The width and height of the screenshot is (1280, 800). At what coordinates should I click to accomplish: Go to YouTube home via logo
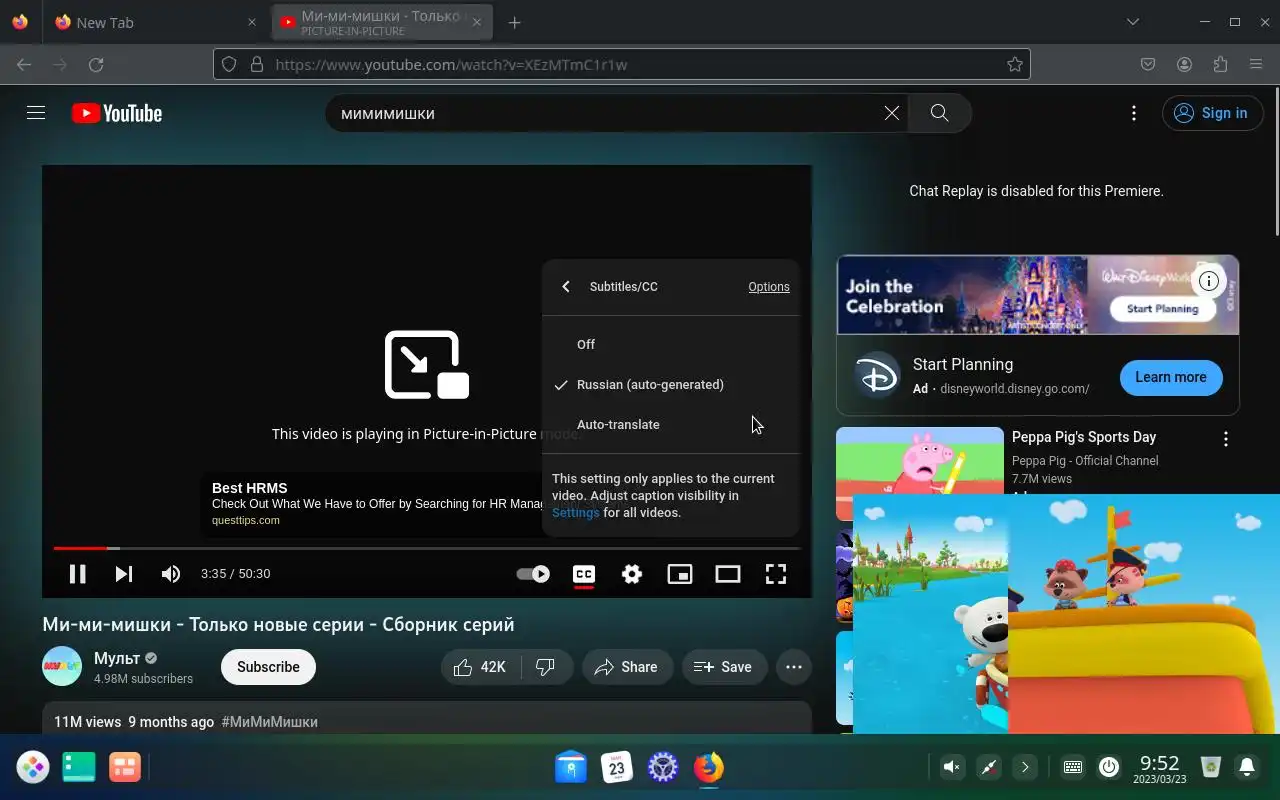[117, 113]
